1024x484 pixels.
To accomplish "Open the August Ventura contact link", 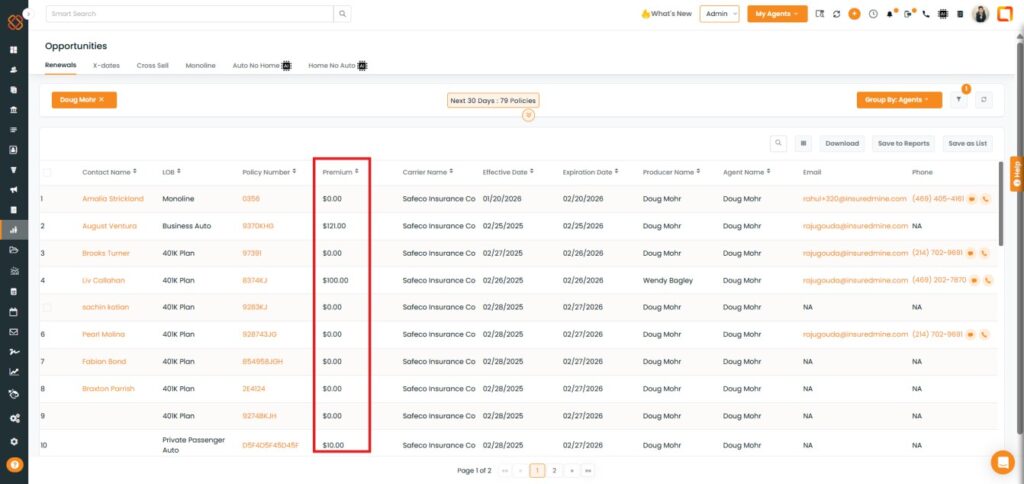I will click(108, 226).
